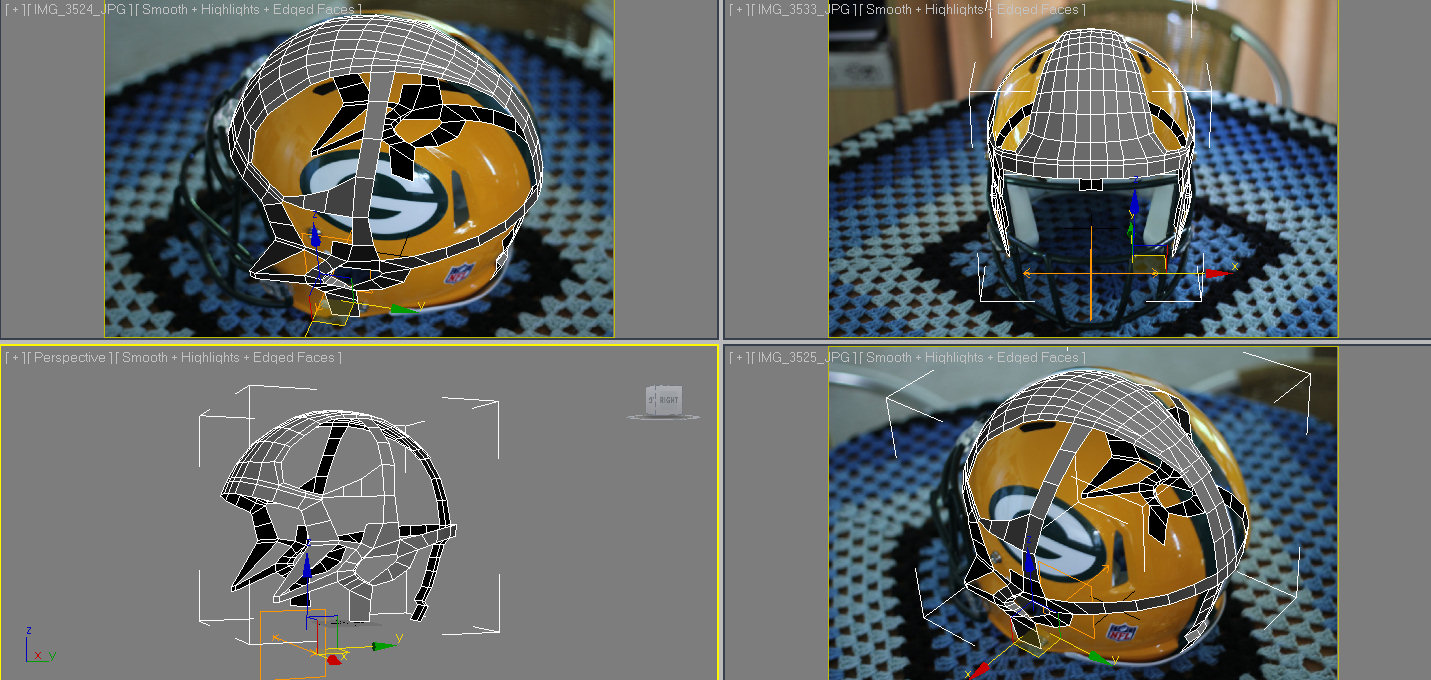The image size is (1431, 680).
Task: Click the NFL shield decal in IMG_3525_JPG photo
Action: click(1121, 633)
